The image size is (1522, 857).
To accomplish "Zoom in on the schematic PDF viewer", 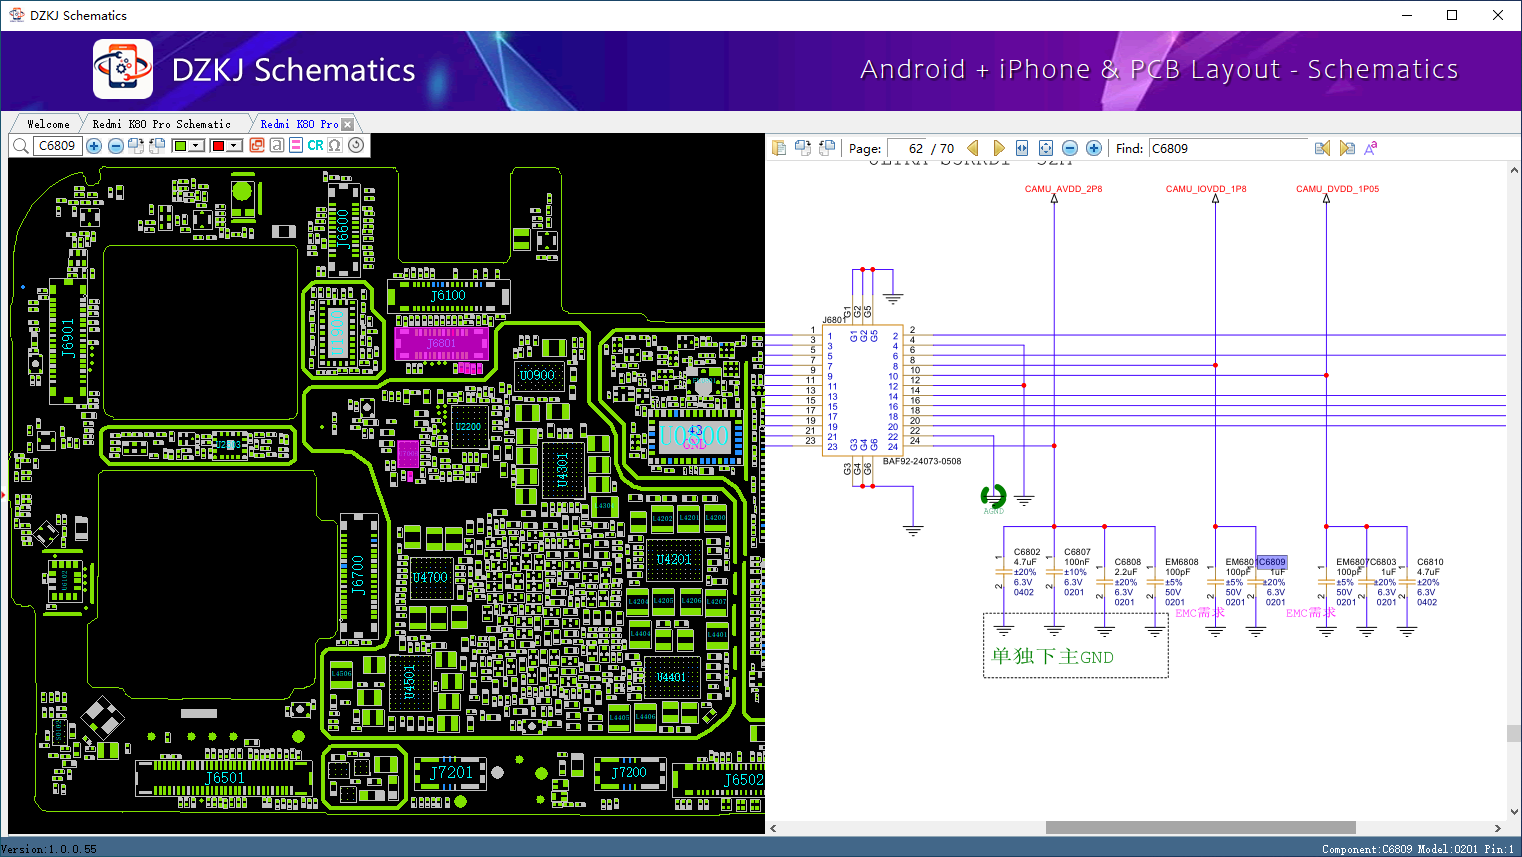I will coord(1094,148).
